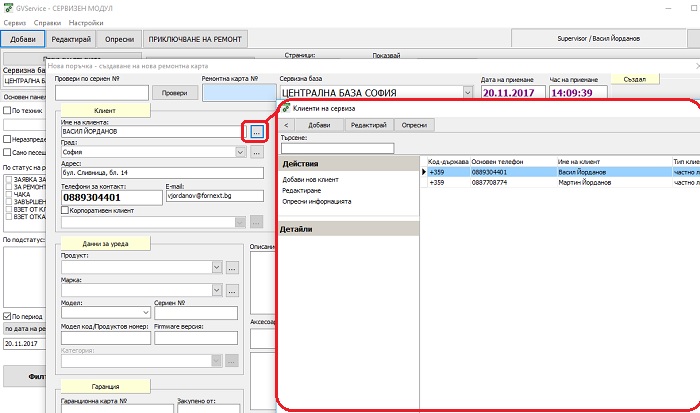
Task: Toggle Неразпределени checkbox
Action: [x=7, y=139]
